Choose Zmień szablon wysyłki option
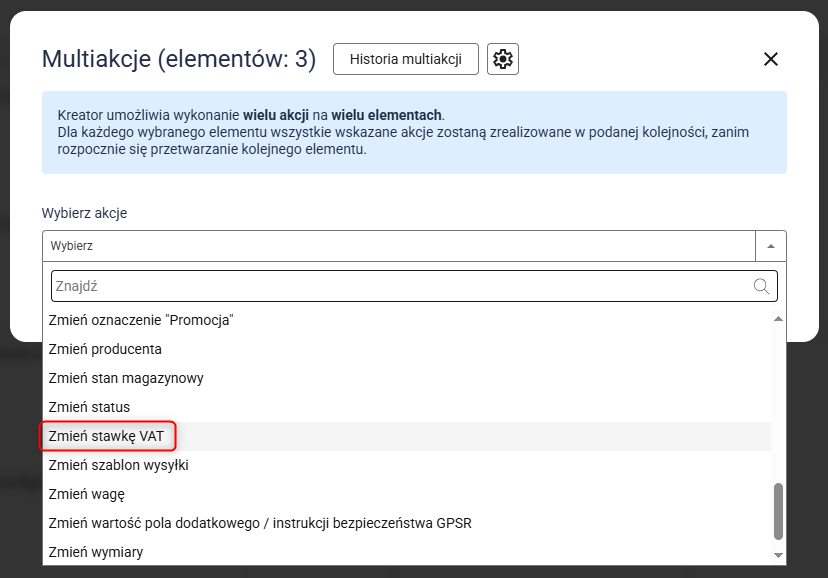This screenshot has height=578, width=828. [x=118, y=465]
